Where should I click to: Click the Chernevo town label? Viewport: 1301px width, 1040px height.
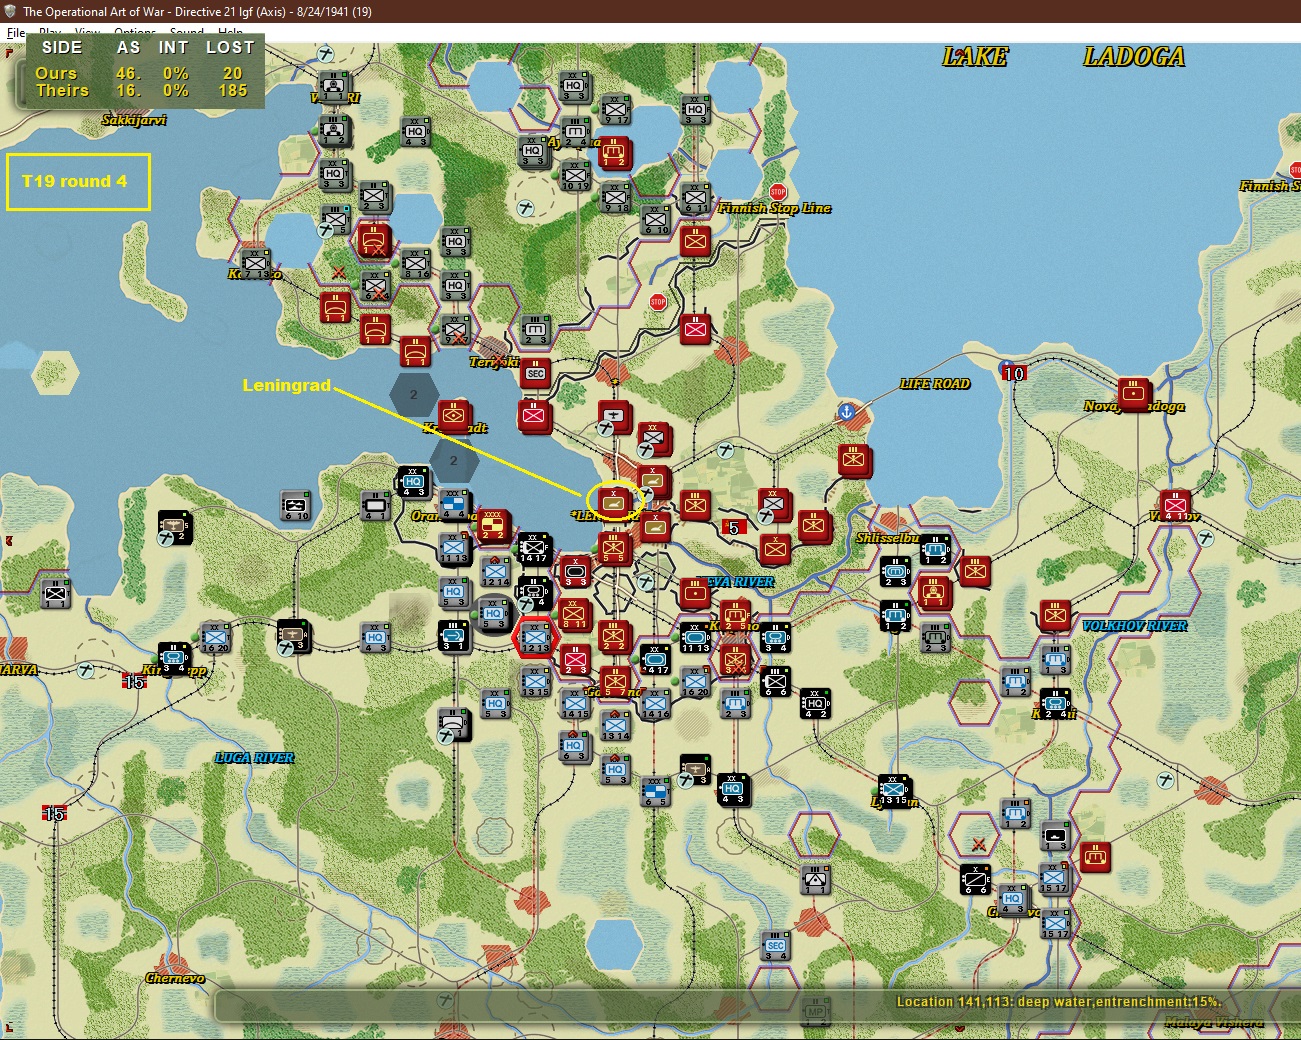tap(175, 978)
